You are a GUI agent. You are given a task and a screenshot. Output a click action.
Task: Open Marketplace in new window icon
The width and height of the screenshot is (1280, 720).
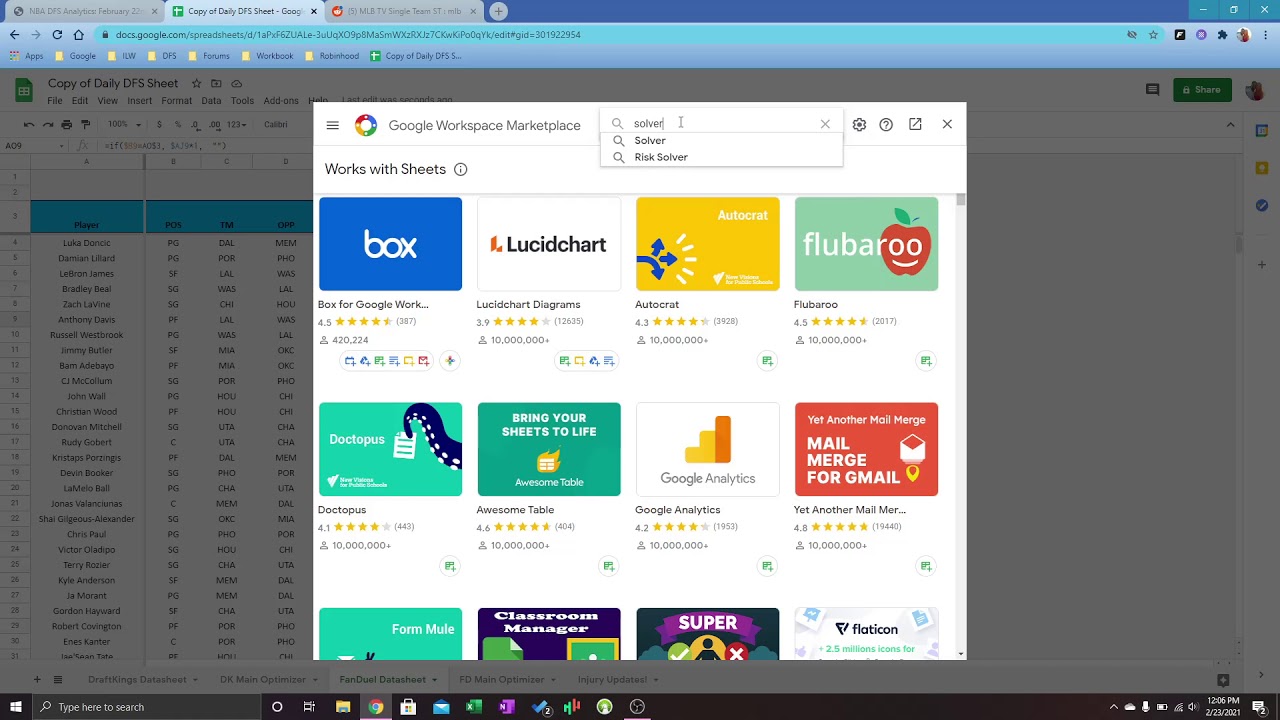point(915,124)
